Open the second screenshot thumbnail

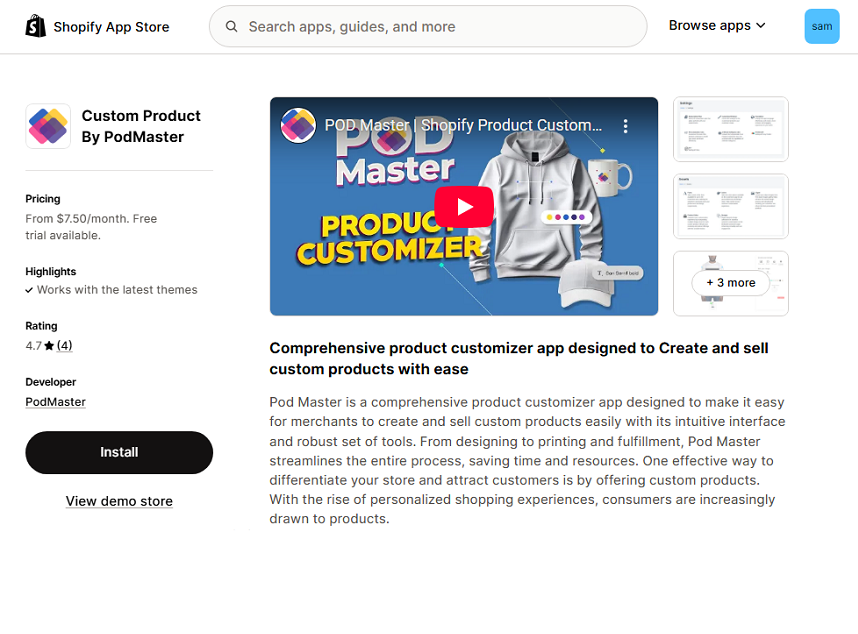point(731,206)
